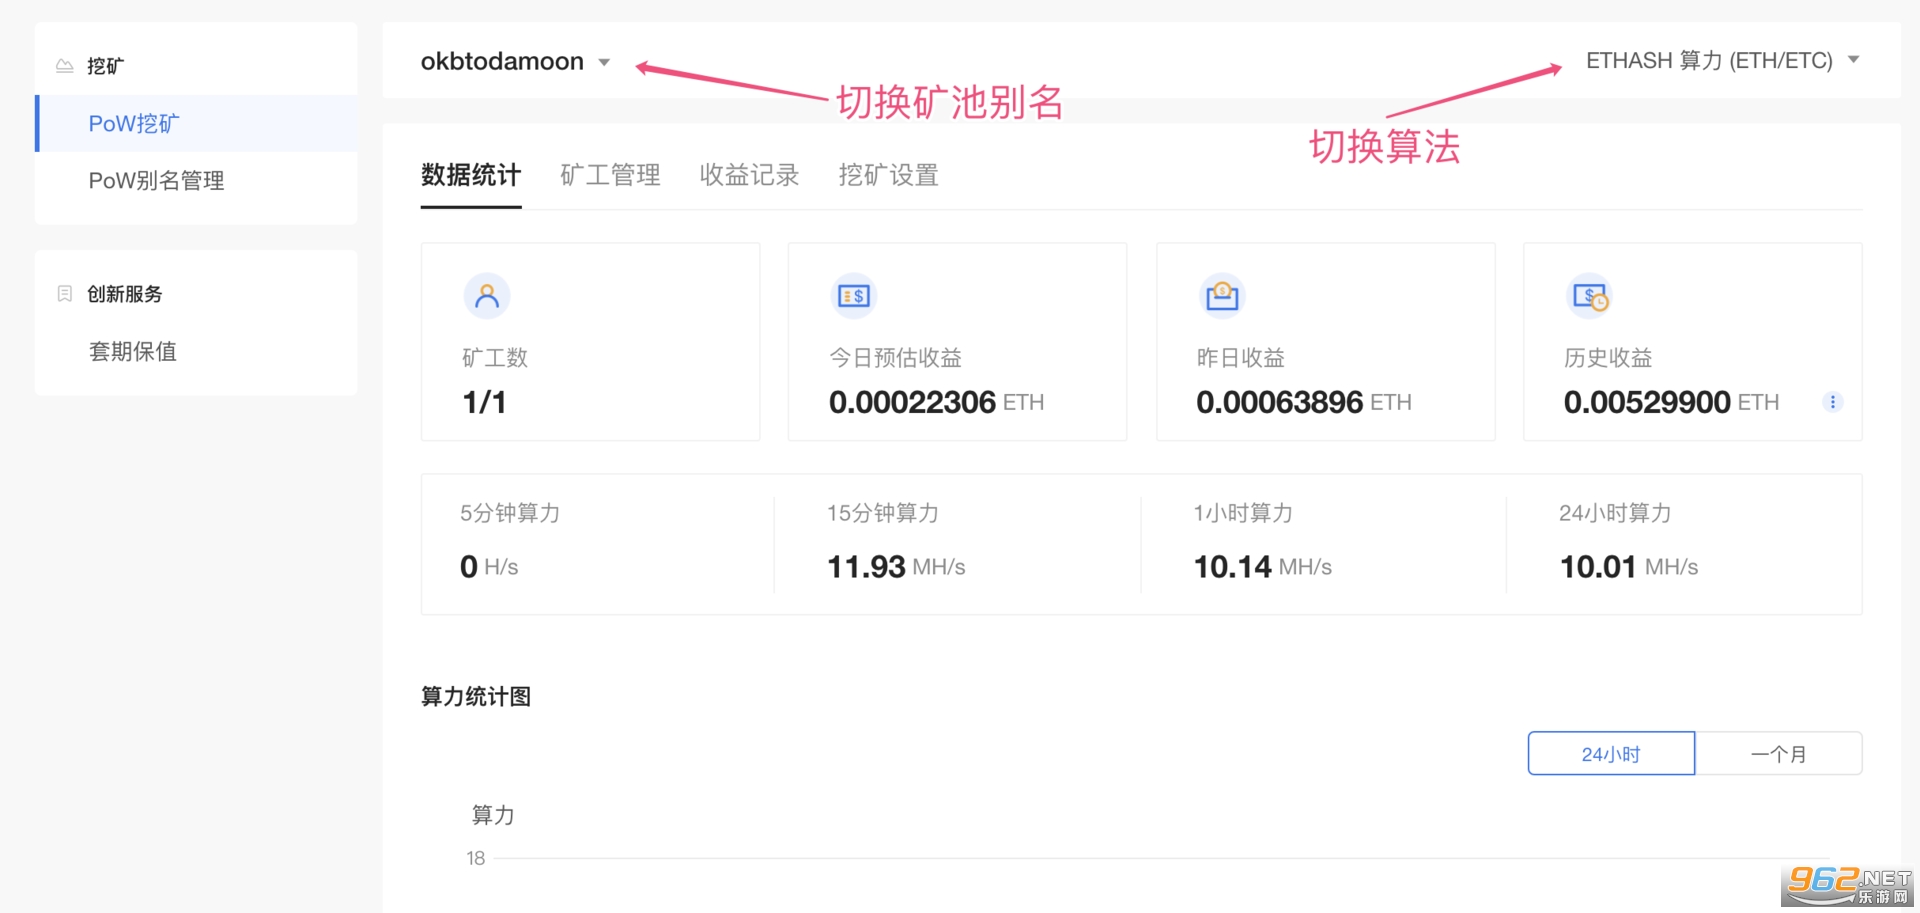Switch to the 数据统计 tab
Viewport: 1920px width, 913px height.
[x=471, y=176]
